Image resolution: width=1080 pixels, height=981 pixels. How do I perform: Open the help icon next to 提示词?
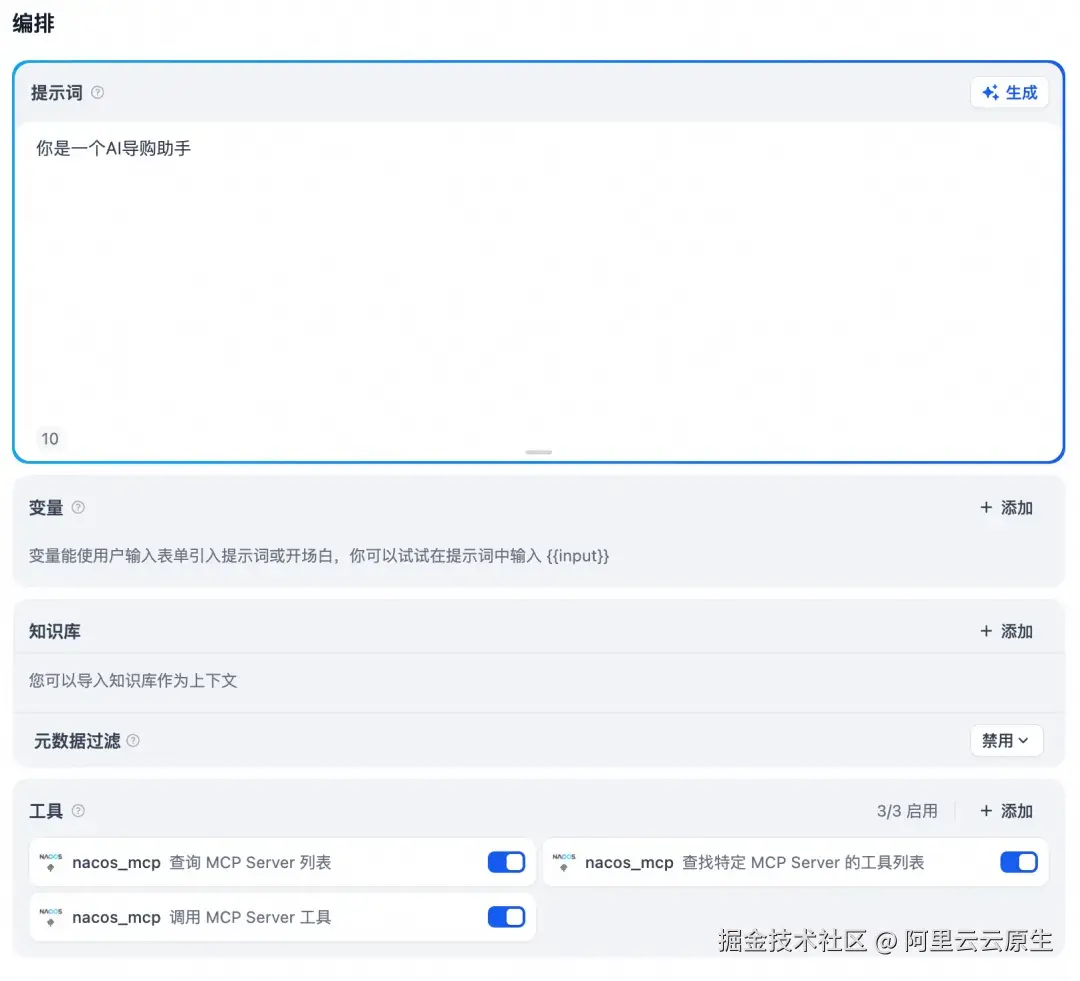click(97, 92)
